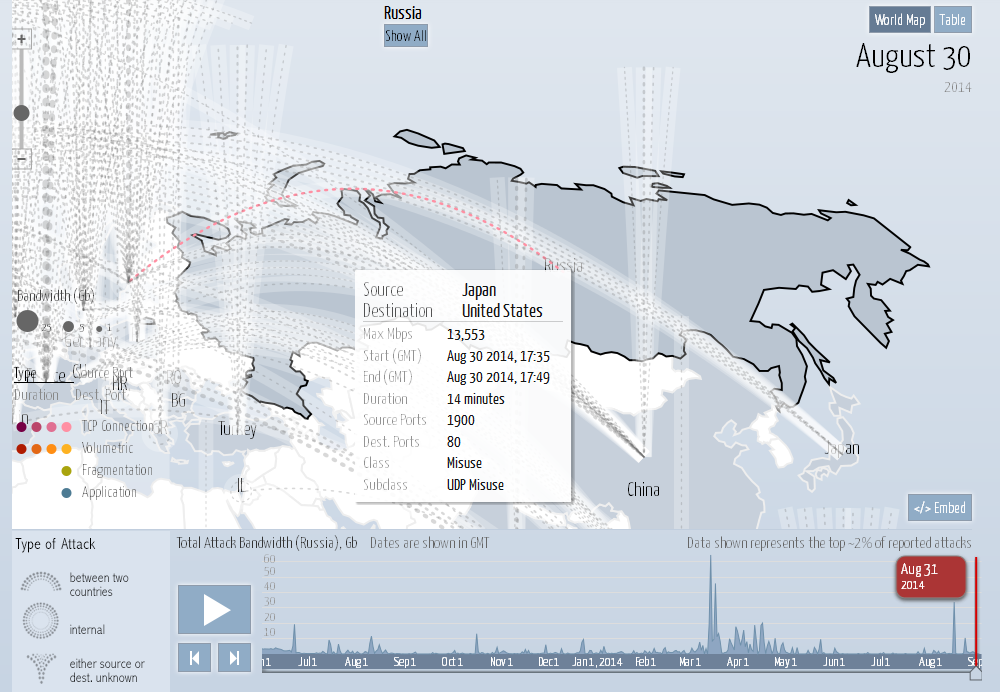Step back to previous day
Image resolution: width=1000 pixels, height=692 pixels.
[x=195, y=657]
